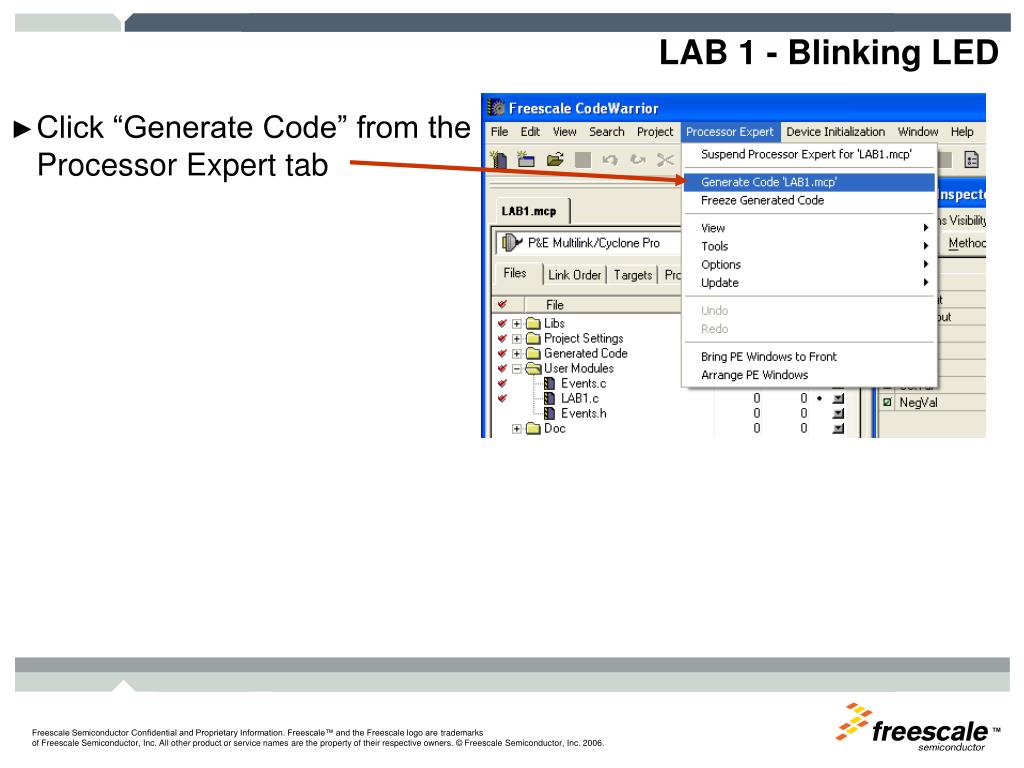Open the Device Initialization menu
This screenshot has height=768, width=1024.
835,132
